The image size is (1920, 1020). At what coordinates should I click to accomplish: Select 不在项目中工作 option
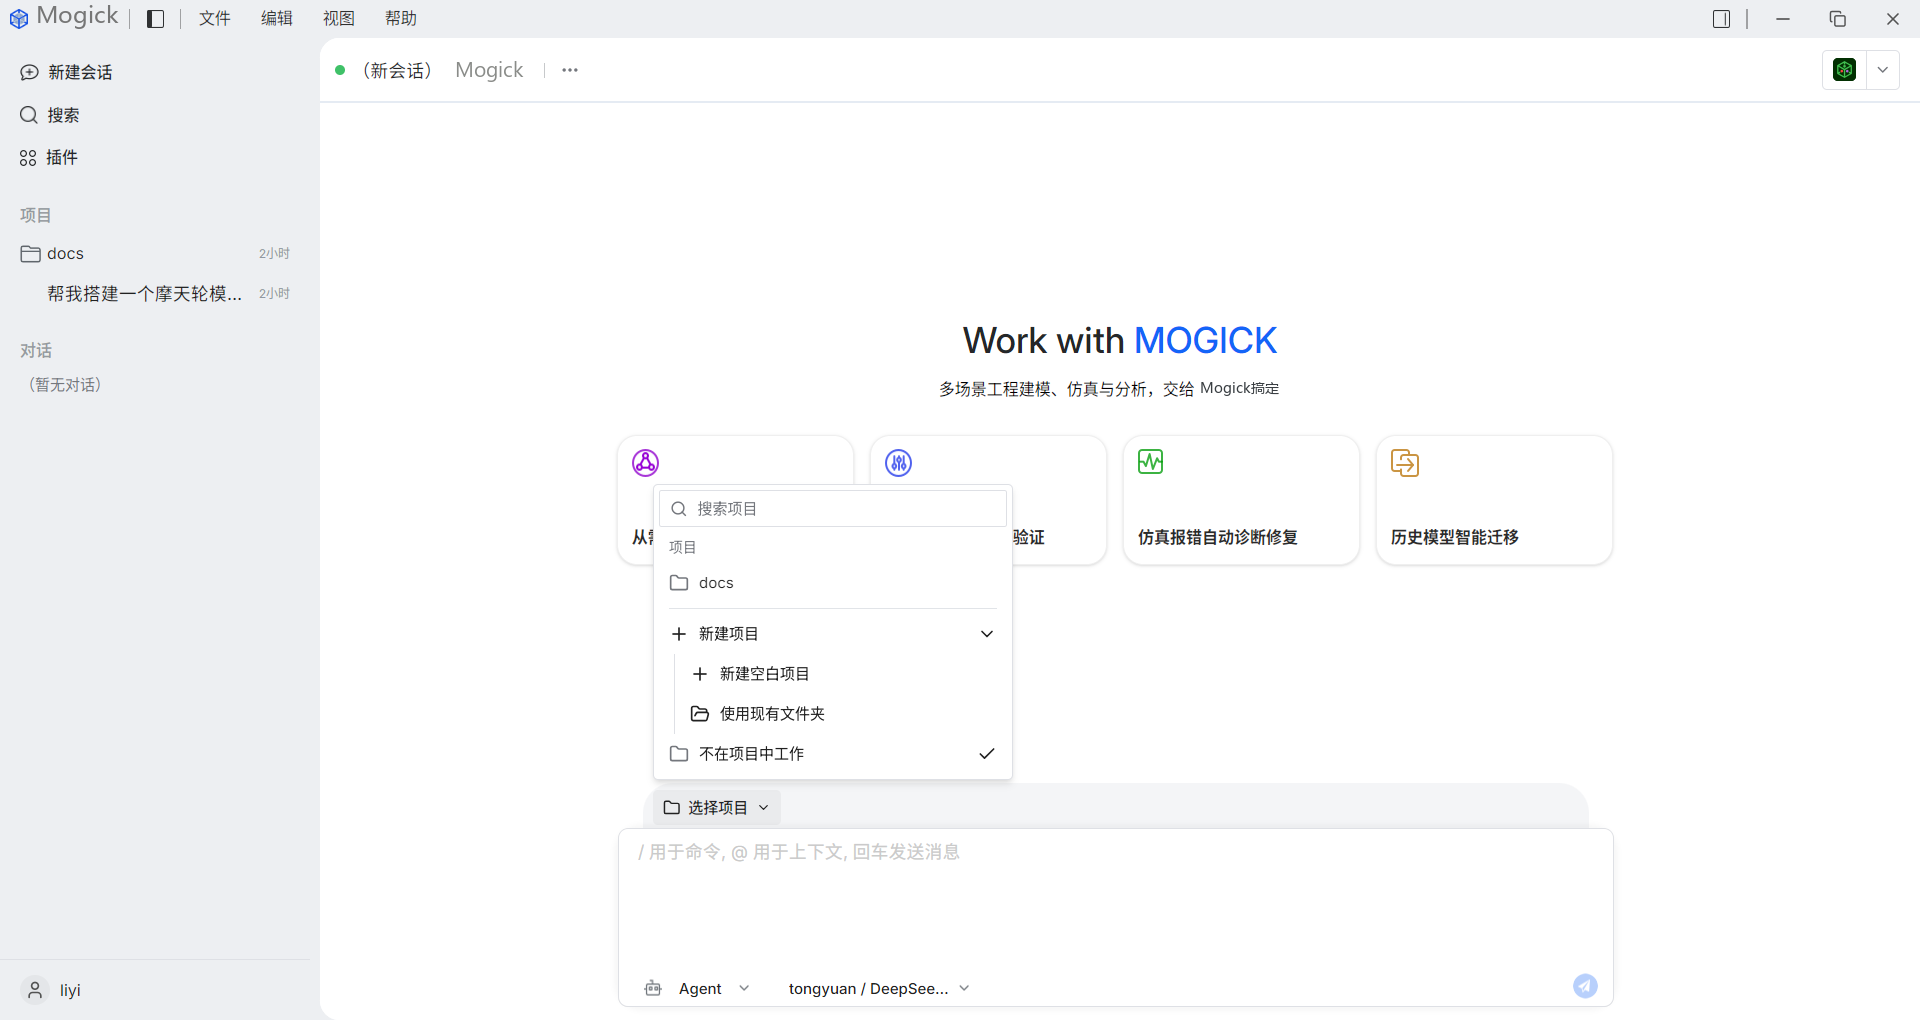tap(833, 754)
